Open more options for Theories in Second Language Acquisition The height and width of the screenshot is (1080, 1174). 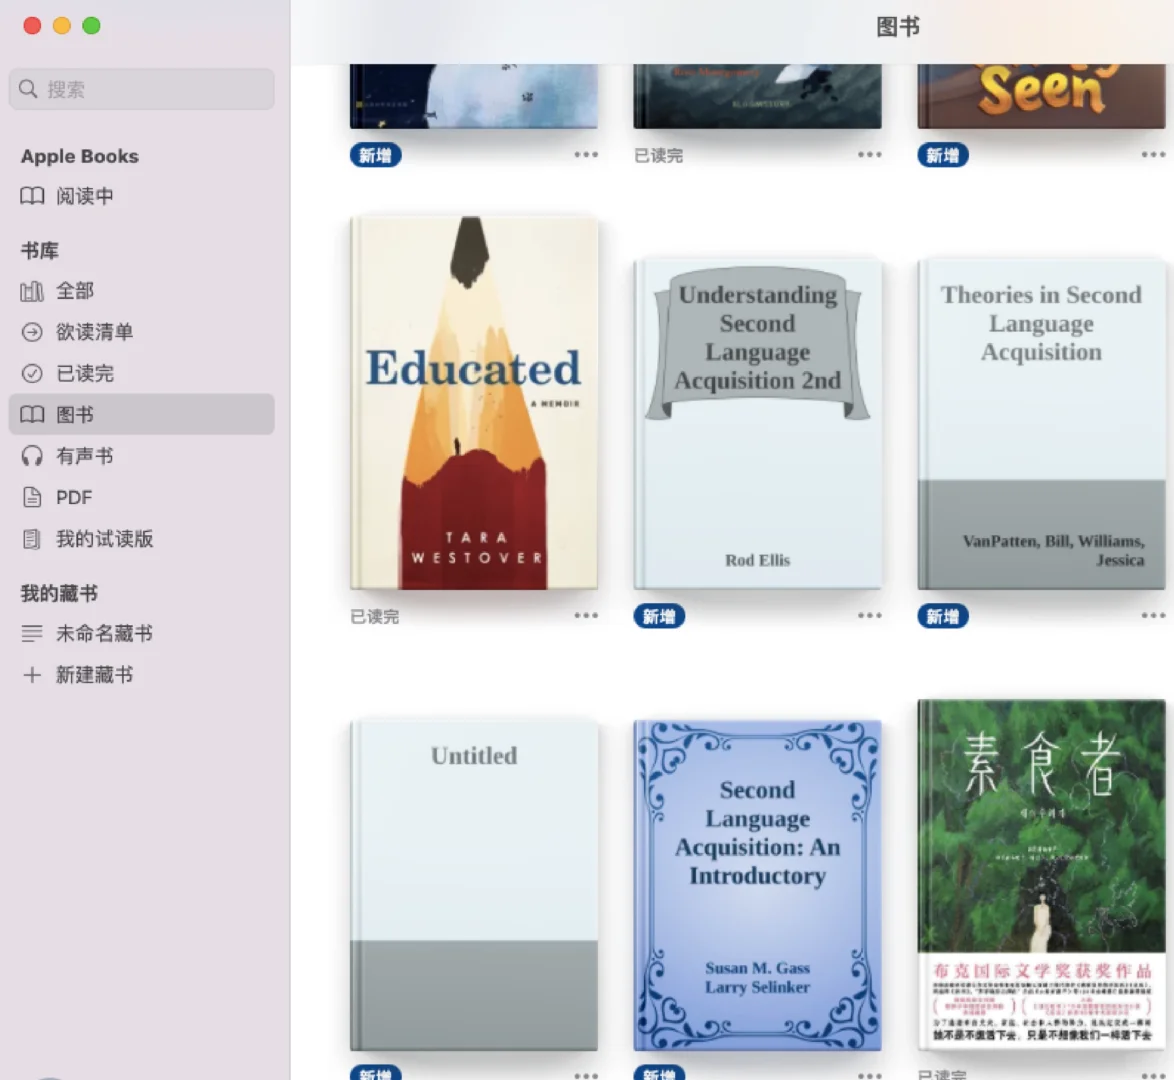pyautogui.click(x=1153, y=616)
